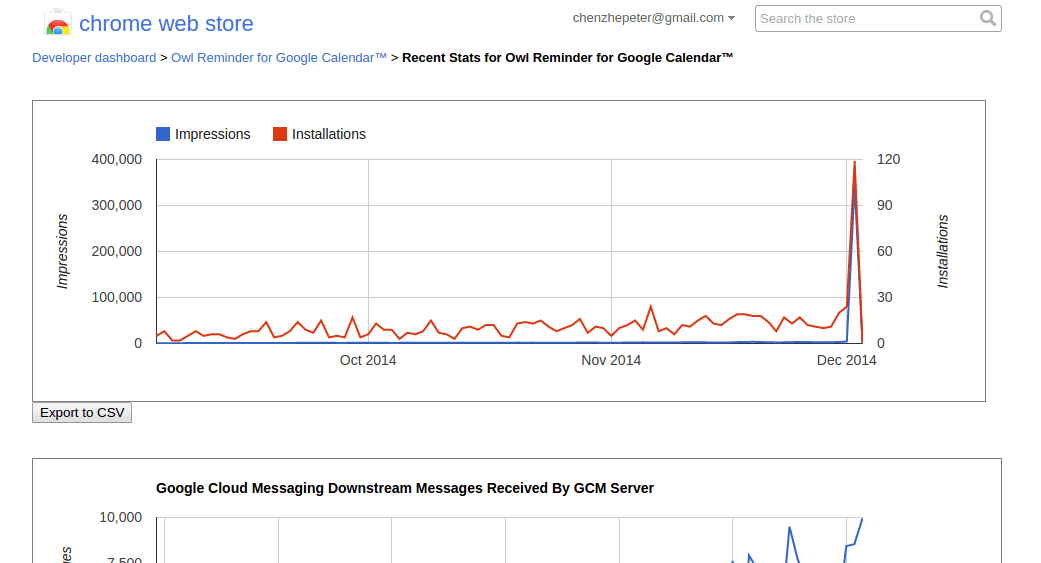The image size is (1041, 563).
Task: Click the Impressions legend label
Action: [212, 134]
